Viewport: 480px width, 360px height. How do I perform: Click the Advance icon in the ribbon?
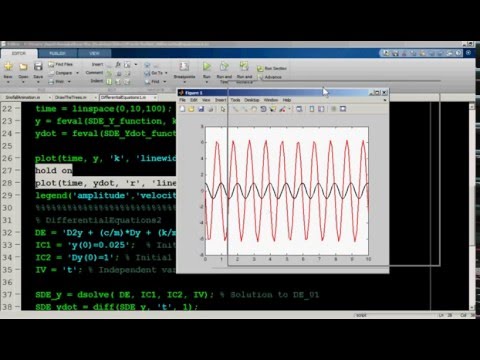point(261,77)
